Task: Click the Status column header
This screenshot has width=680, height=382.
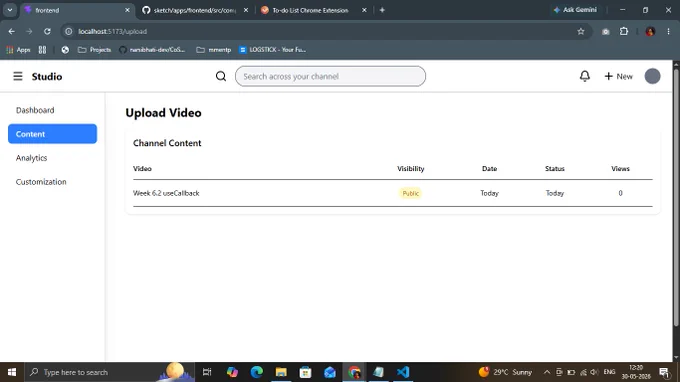Action: coord(555,169)
